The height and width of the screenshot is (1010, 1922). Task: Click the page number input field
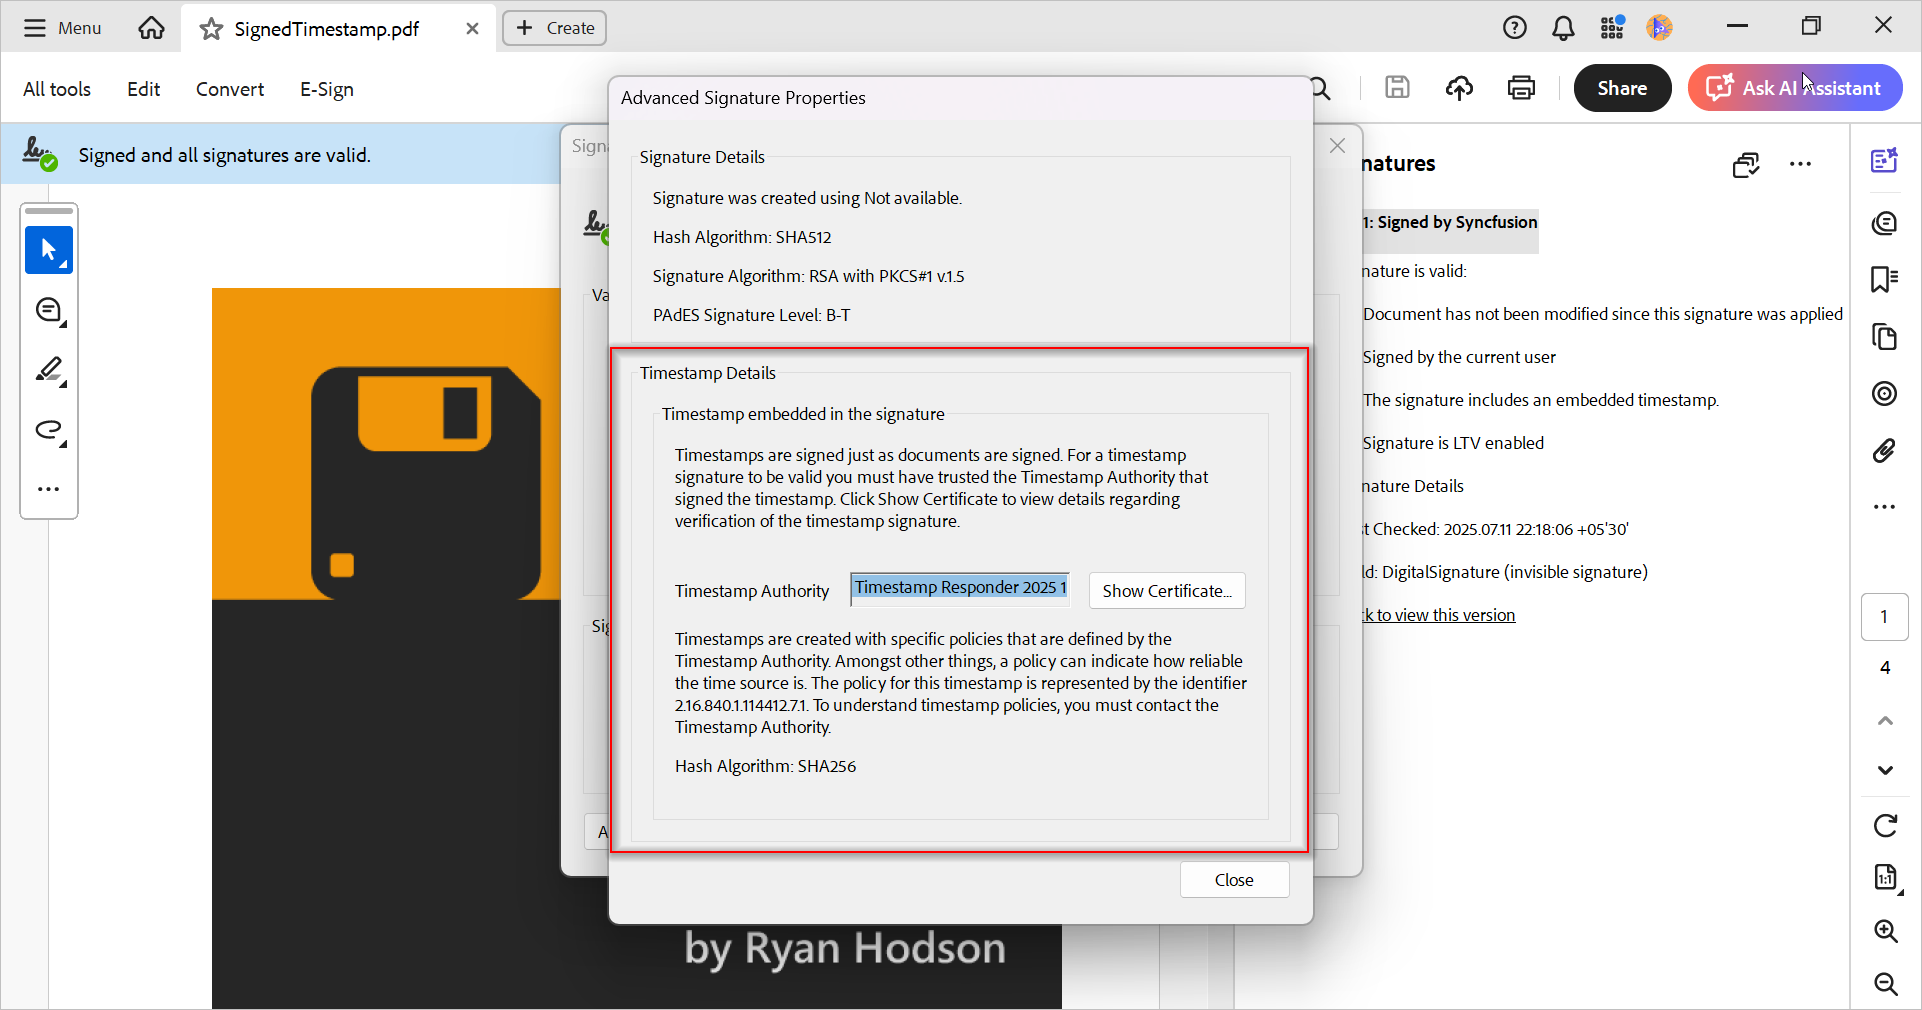[x=1884, y=617]
